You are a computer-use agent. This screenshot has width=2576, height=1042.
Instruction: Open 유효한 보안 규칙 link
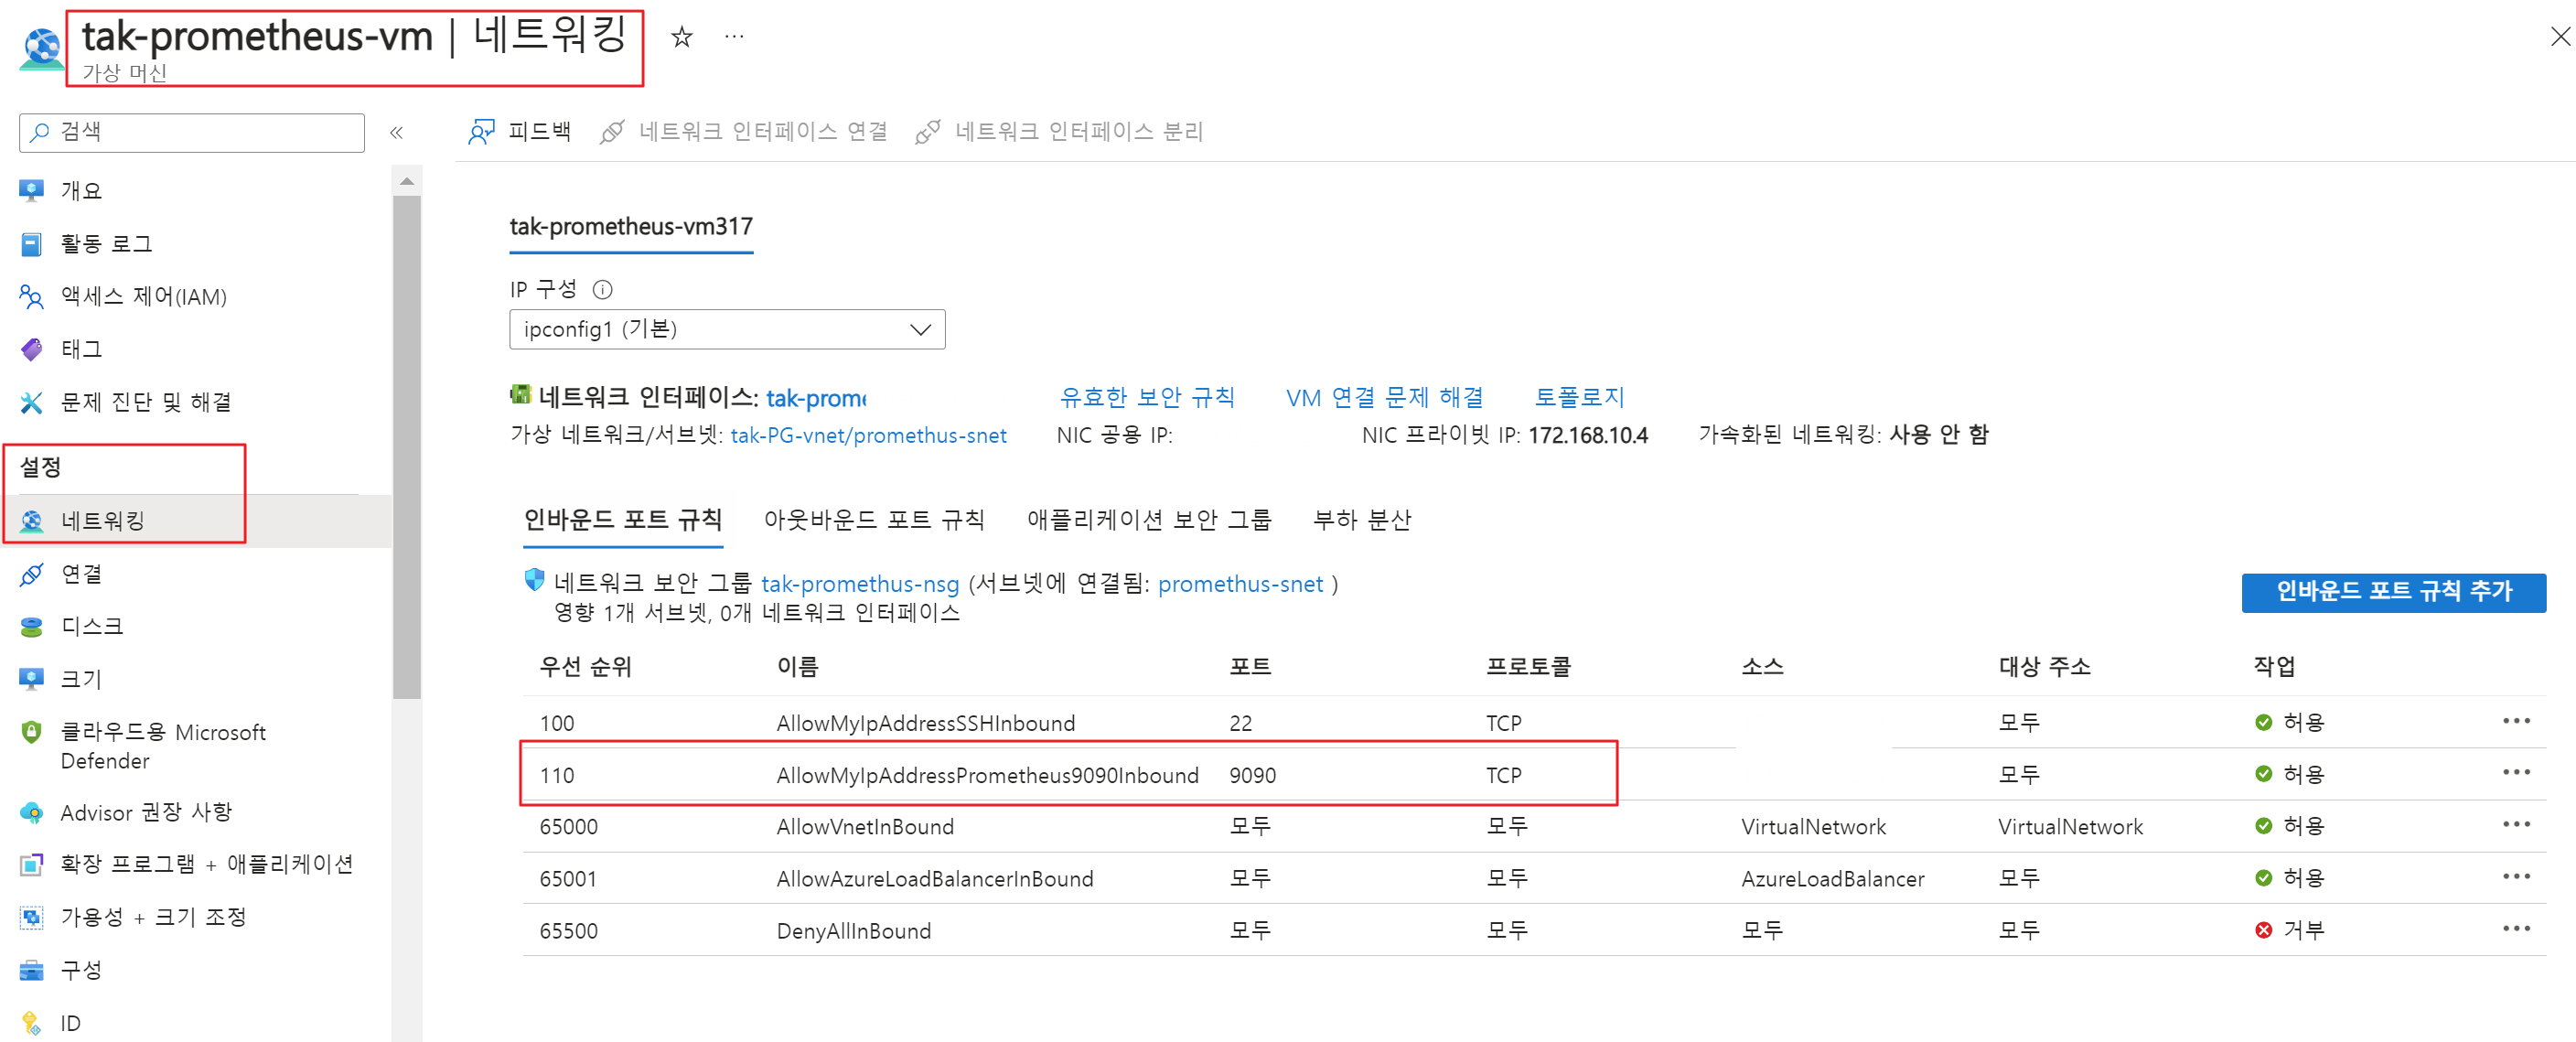pos(1147,398)
